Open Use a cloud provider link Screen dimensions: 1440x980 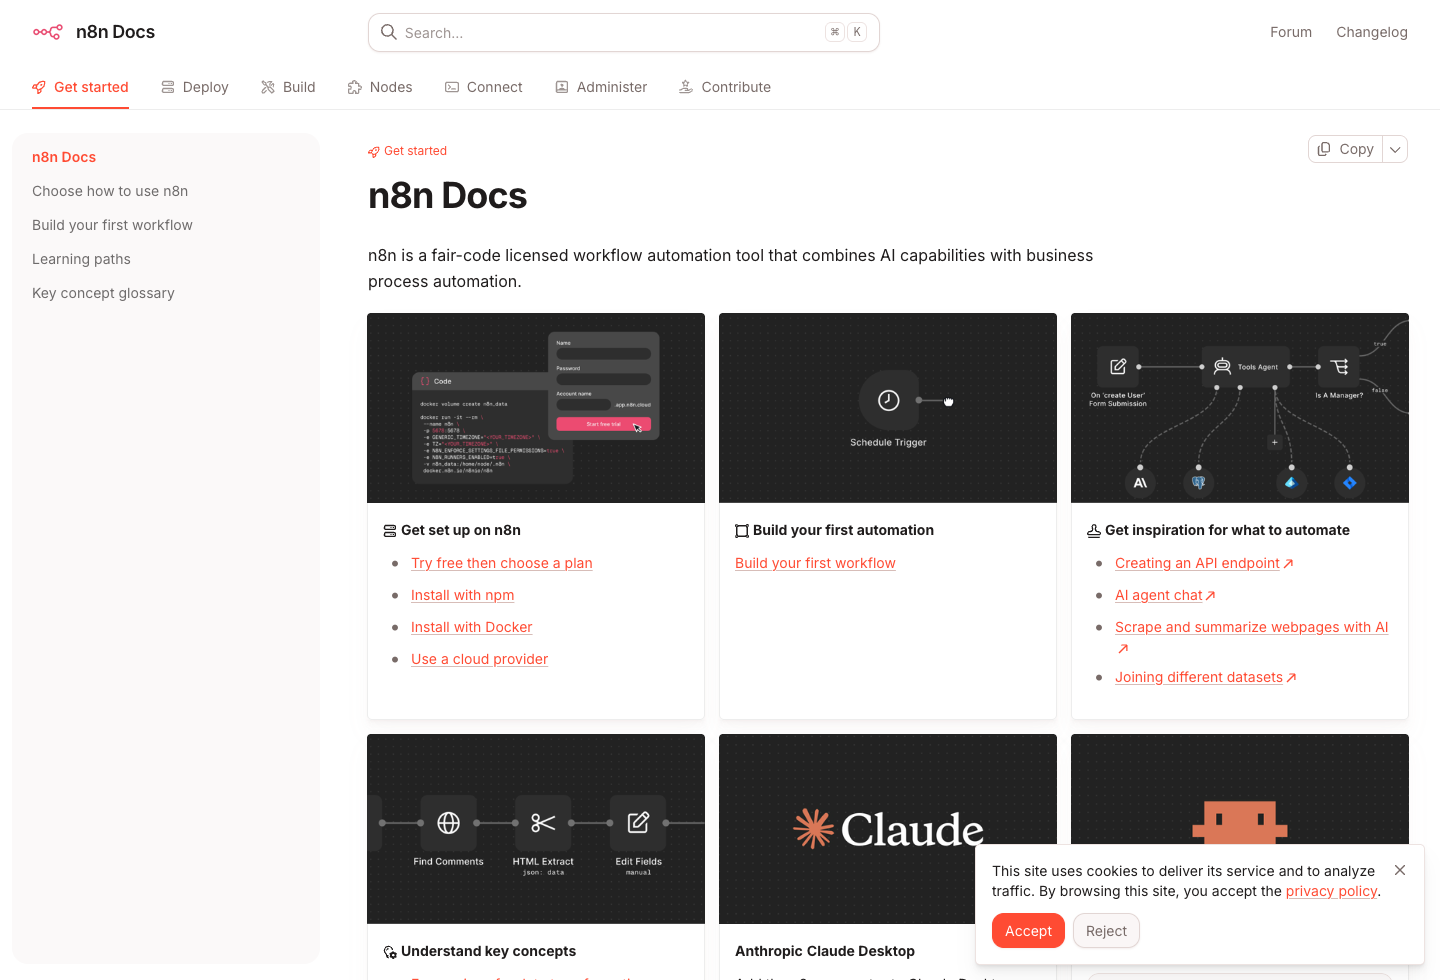pyautogui.click(x=480, y=659)
